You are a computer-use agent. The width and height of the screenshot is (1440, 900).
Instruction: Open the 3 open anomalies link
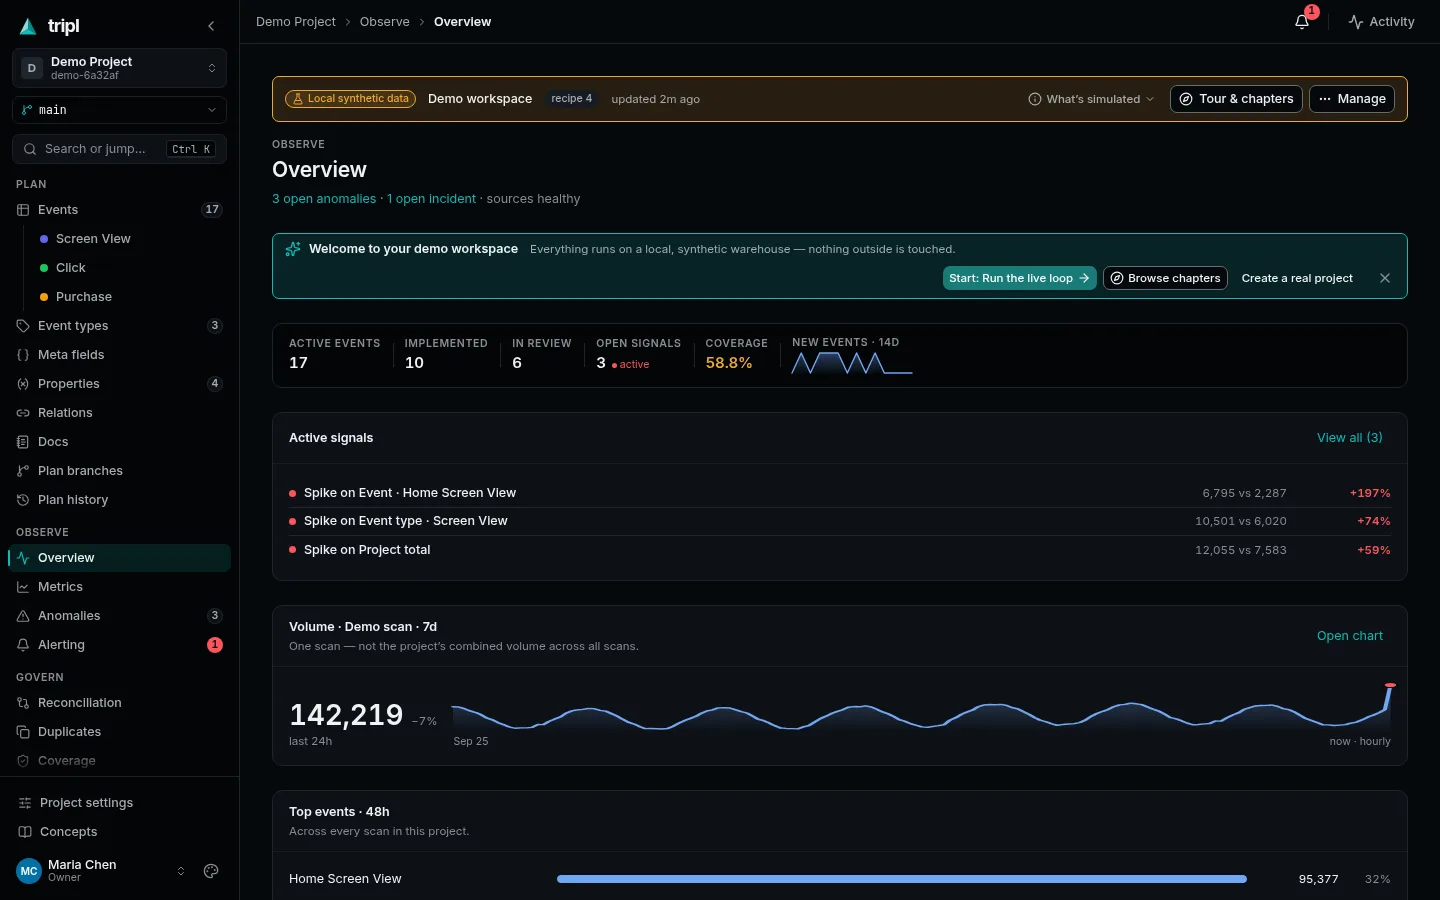[x=324, y=199]
